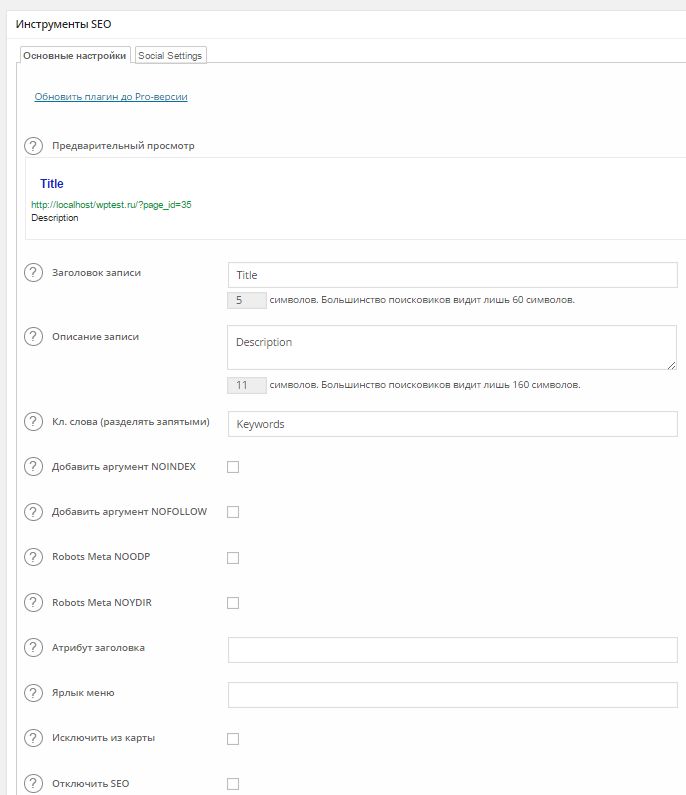Screen dimensions: 686x795
Task: Select the Основные настройки tab
Action: point(75,56)
